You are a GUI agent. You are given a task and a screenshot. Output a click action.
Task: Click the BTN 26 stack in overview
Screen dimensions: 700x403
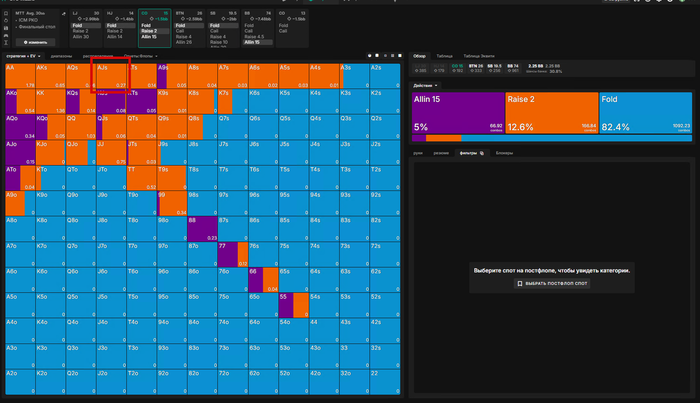[x=477, y=68]
